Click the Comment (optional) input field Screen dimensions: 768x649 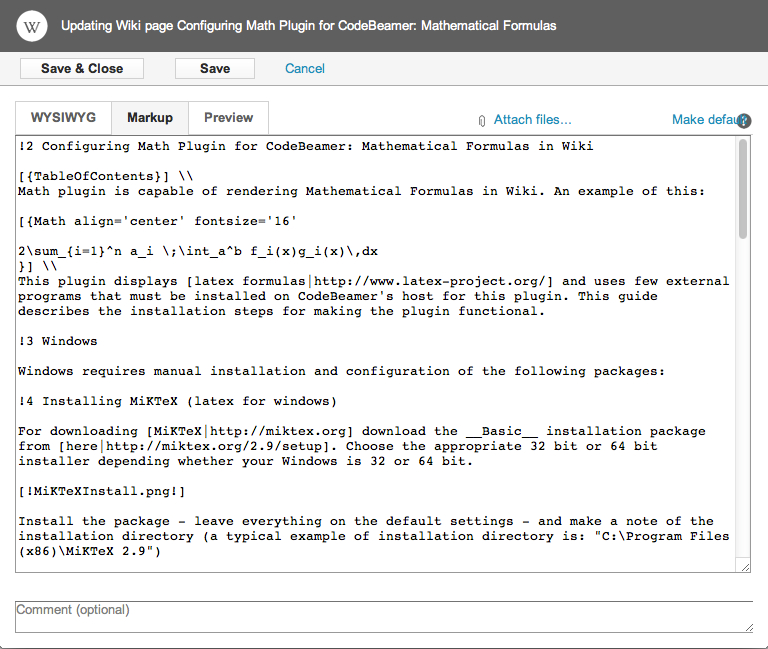[x=384, y=617]
